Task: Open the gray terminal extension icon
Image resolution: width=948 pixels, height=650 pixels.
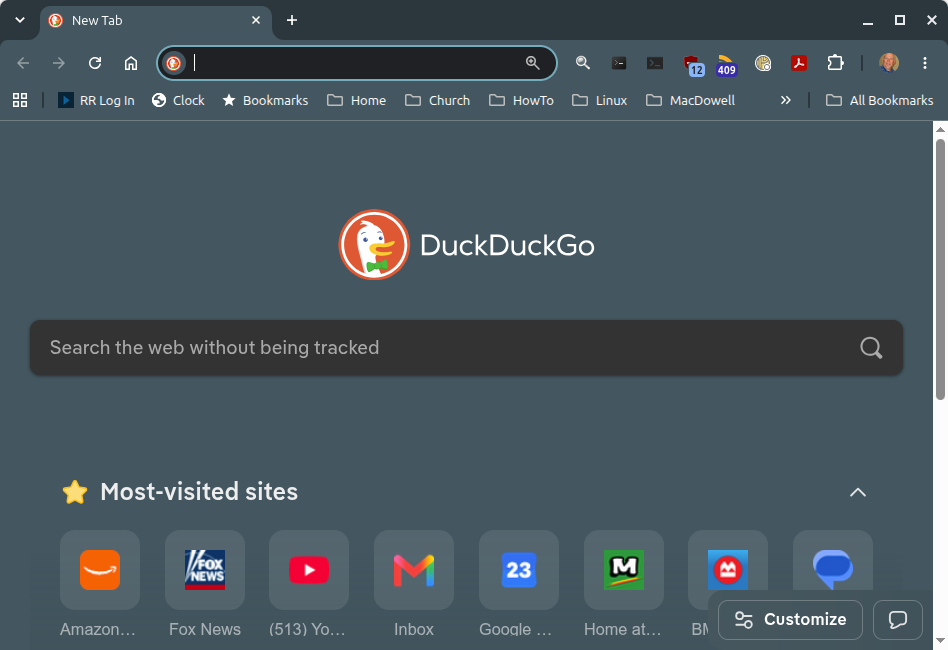Action: [655, 63]
